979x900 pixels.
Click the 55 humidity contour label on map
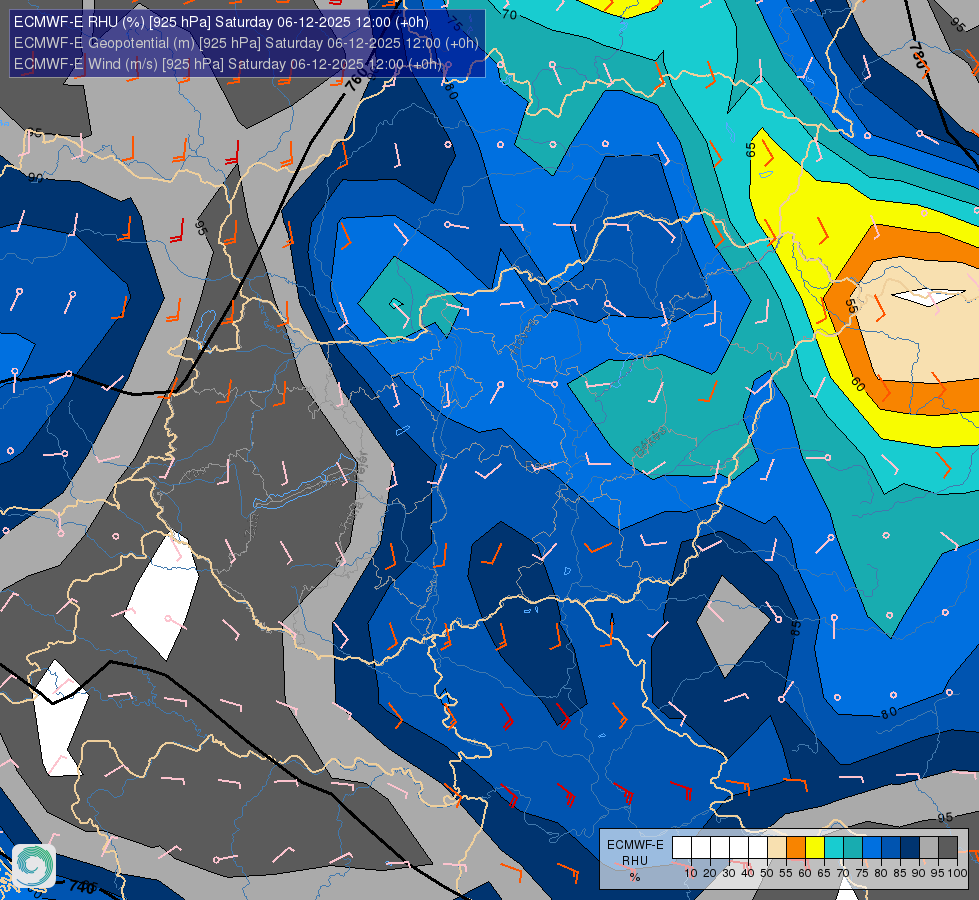click(850, 305)
